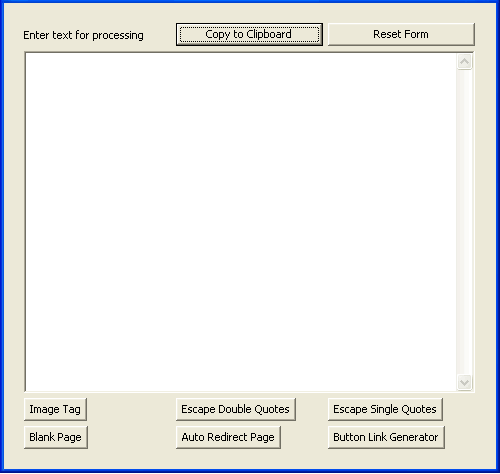Click scrollbar track just below up arrow
The width and height of the screenshot is (500, 474).
[x=464, y=76]
